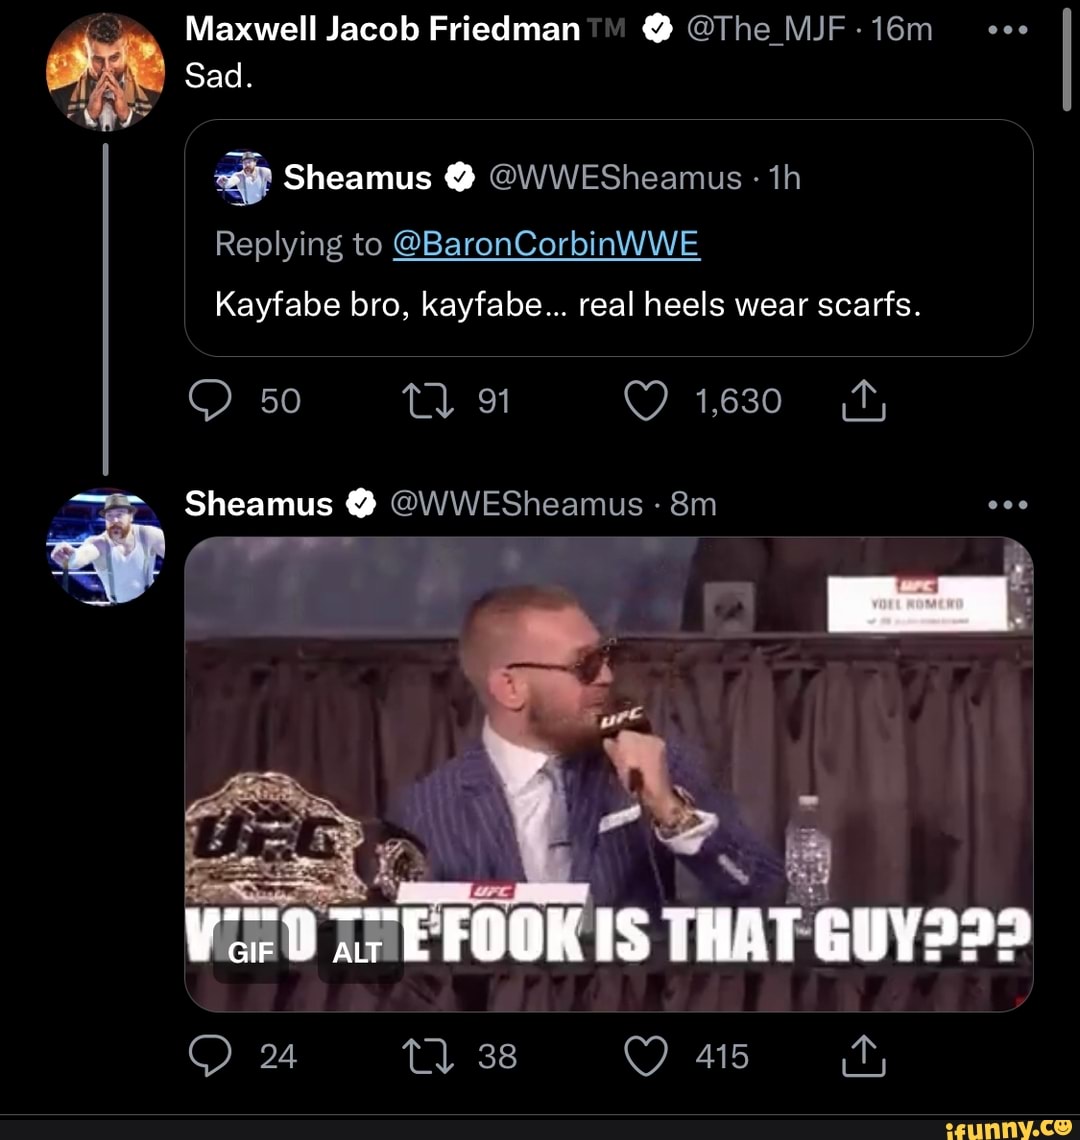Click the verified badge next to Maxwell Jacob Friedman
The height and width of the screenshot is (1140, 1080).
point(655,28)
